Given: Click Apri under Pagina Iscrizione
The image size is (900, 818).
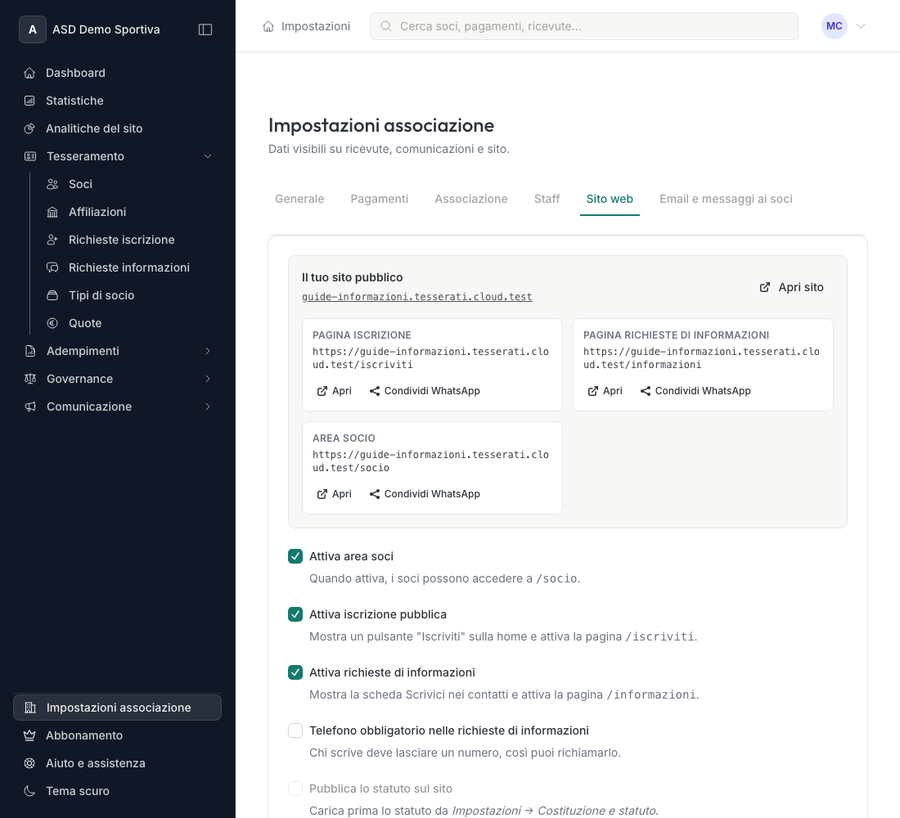Looking at the screenshot, I should point(334,391).
